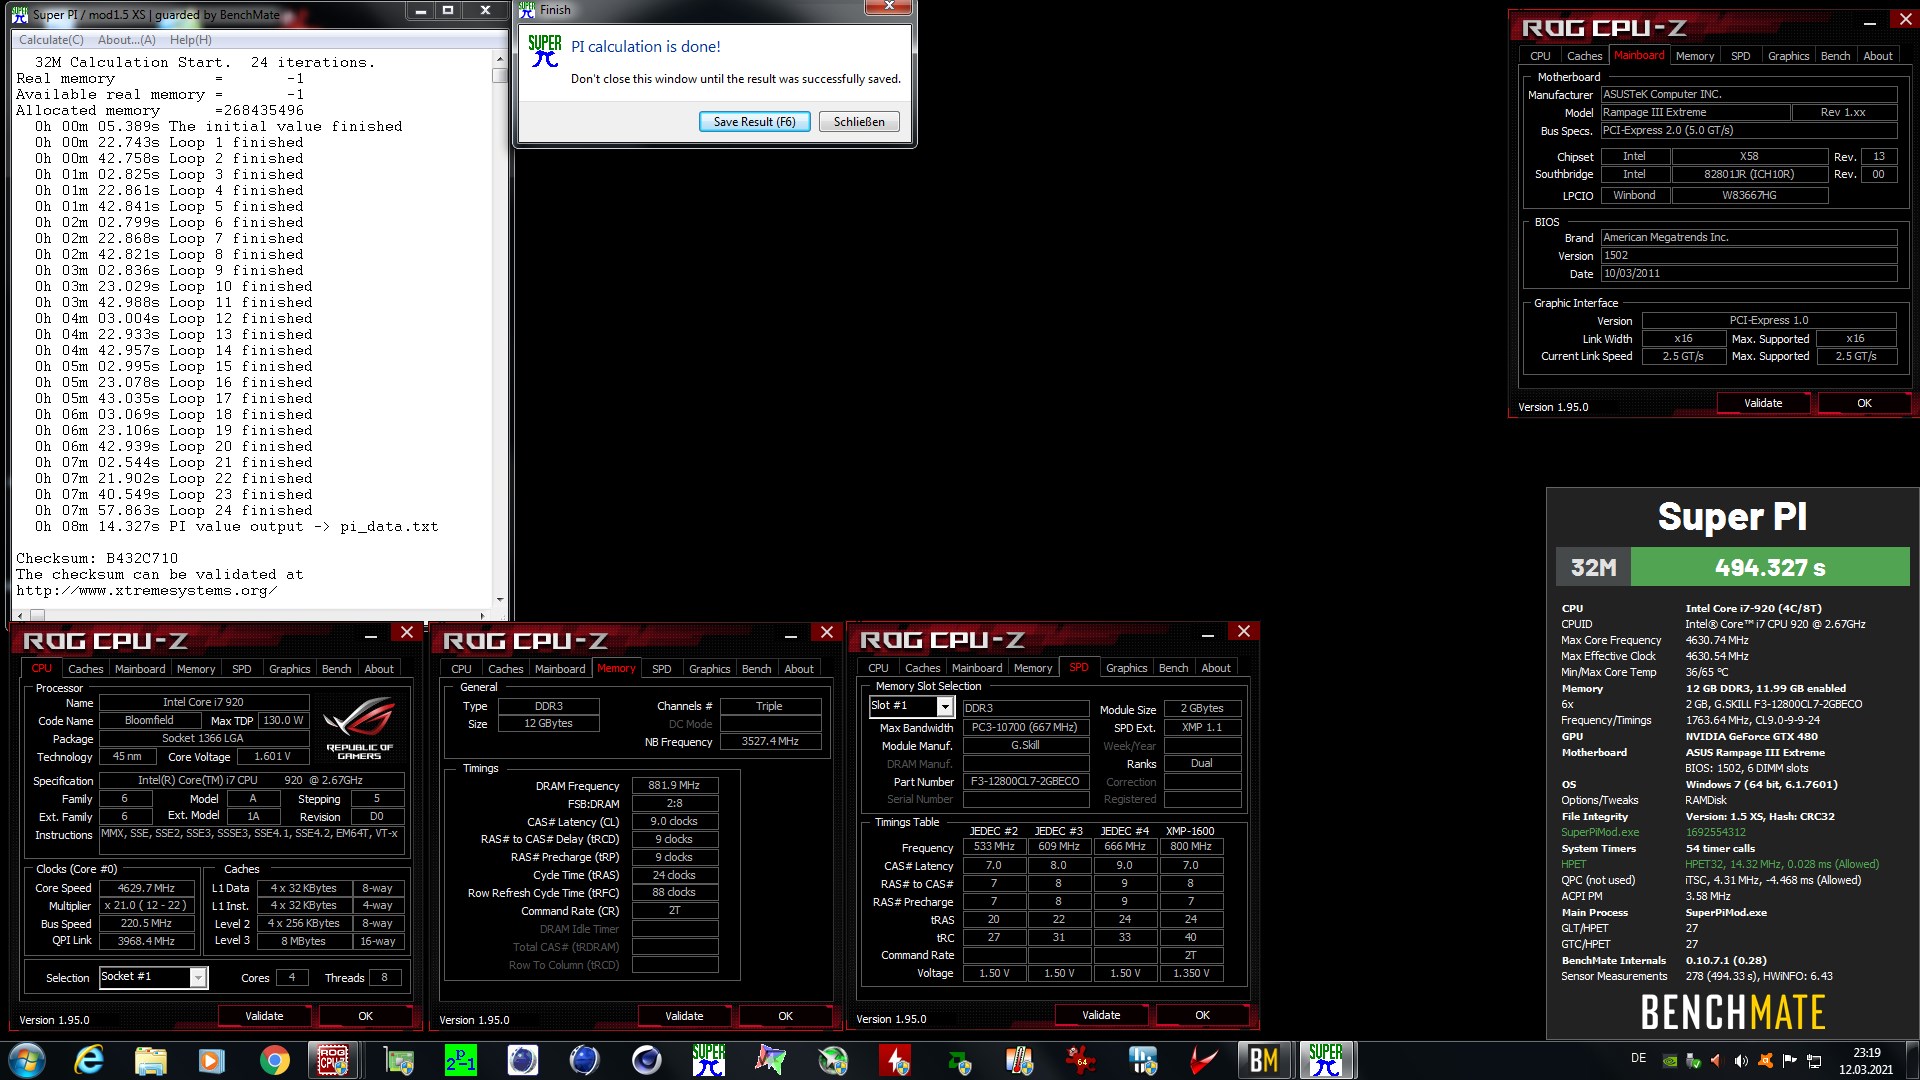Click the red audio manager tray icon

click(x=1717, y=1061)
